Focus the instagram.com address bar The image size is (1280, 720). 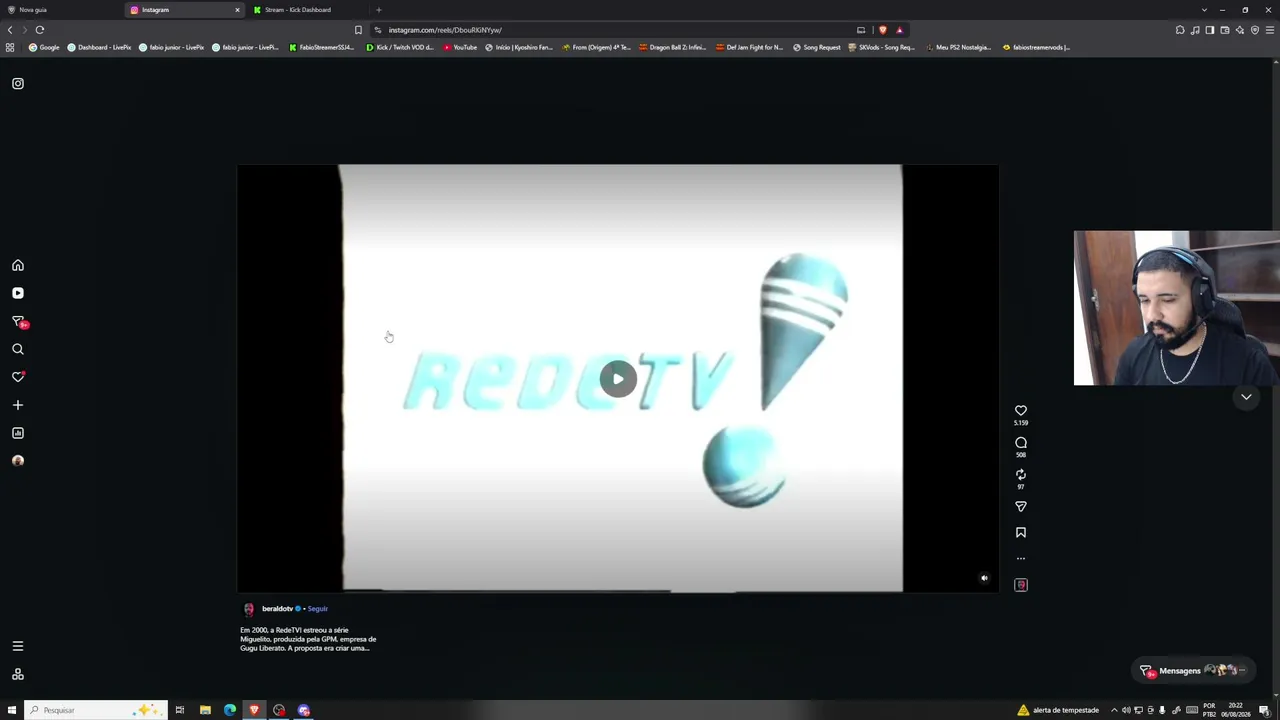click(x=610, y=30)
